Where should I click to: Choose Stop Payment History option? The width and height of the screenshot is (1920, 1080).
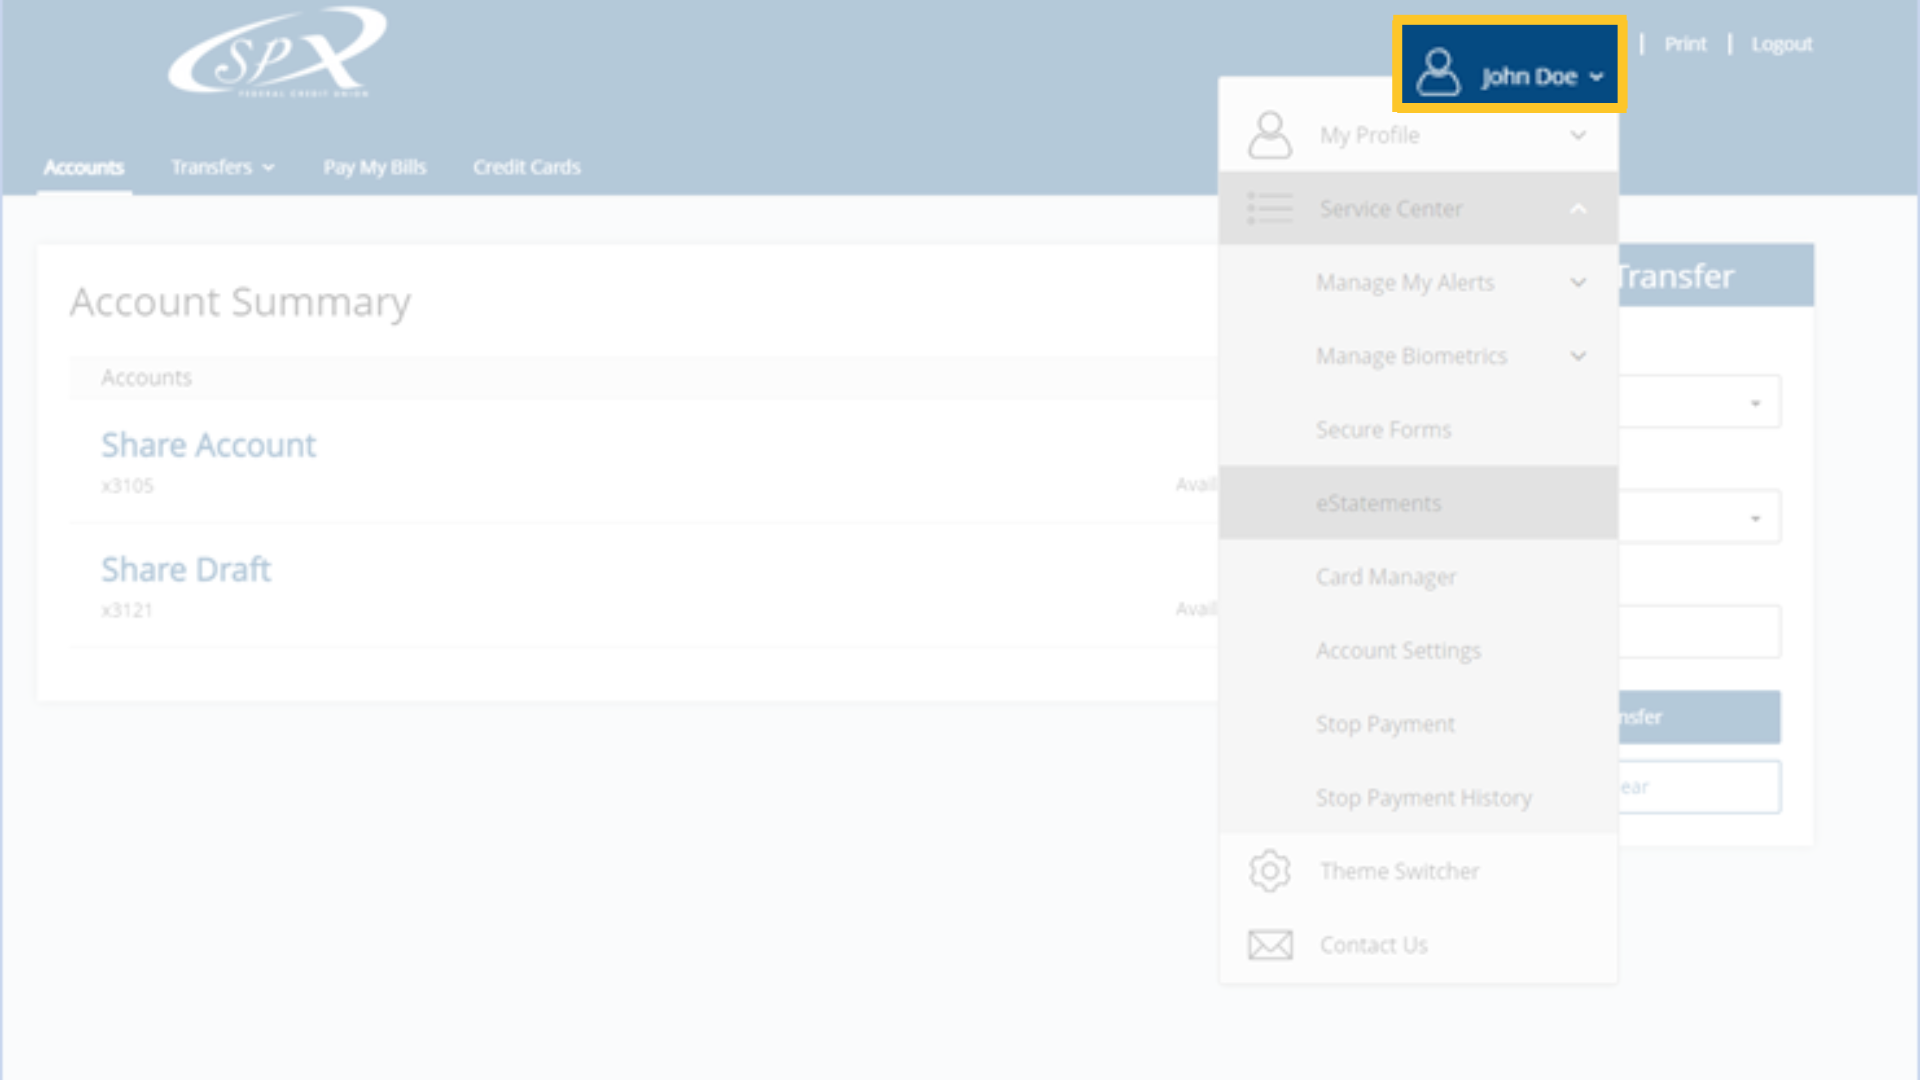click(x=1423, y=798)
